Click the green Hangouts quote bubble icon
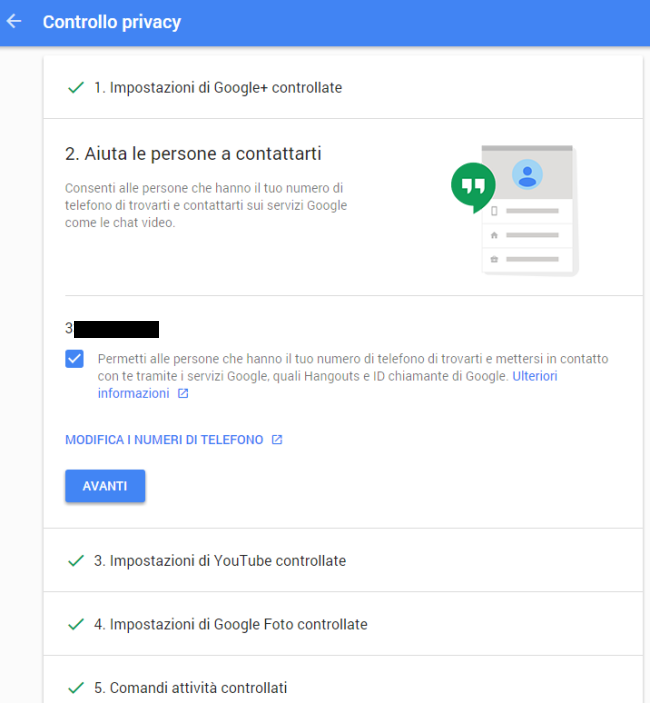Image resolution: width=650 pixels, height=703 pixels. coord(472,187)
